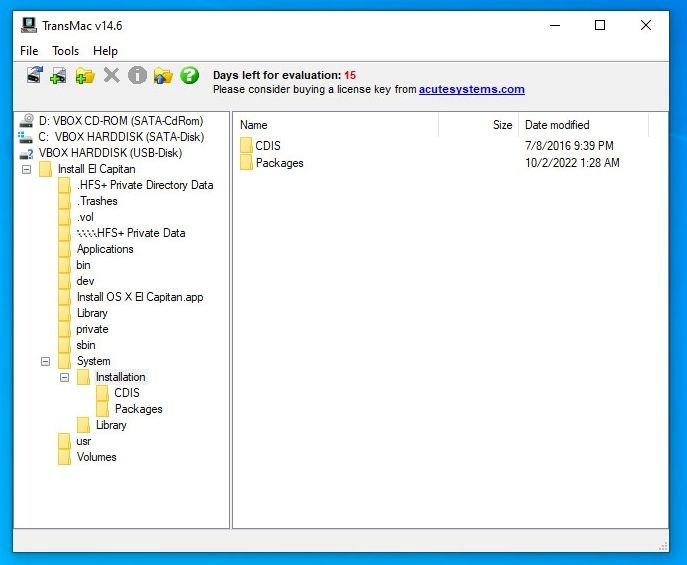This screenshot has width=687, height=565.
Task: Click the delete X toolbar icon
Action: (x=111, y=75)
